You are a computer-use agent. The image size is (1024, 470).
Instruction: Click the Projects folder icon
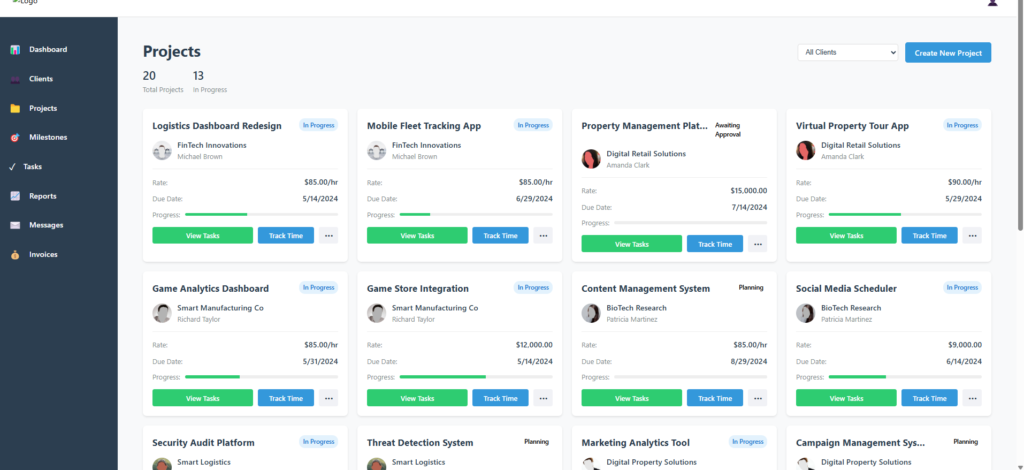(15, 108)
